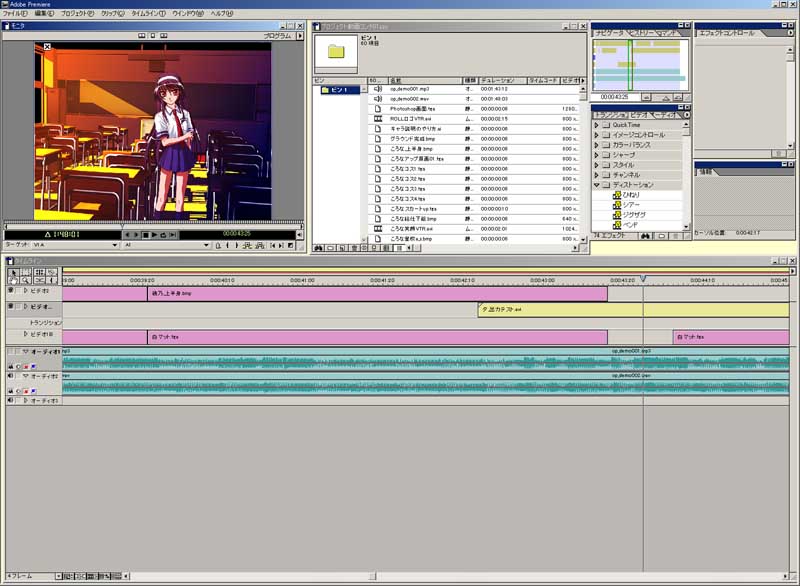The height and width of the screenshot is (586, 800).
Task: Click the speaker icon of op_demo001.mp3
Action: [x=378, y=89]
